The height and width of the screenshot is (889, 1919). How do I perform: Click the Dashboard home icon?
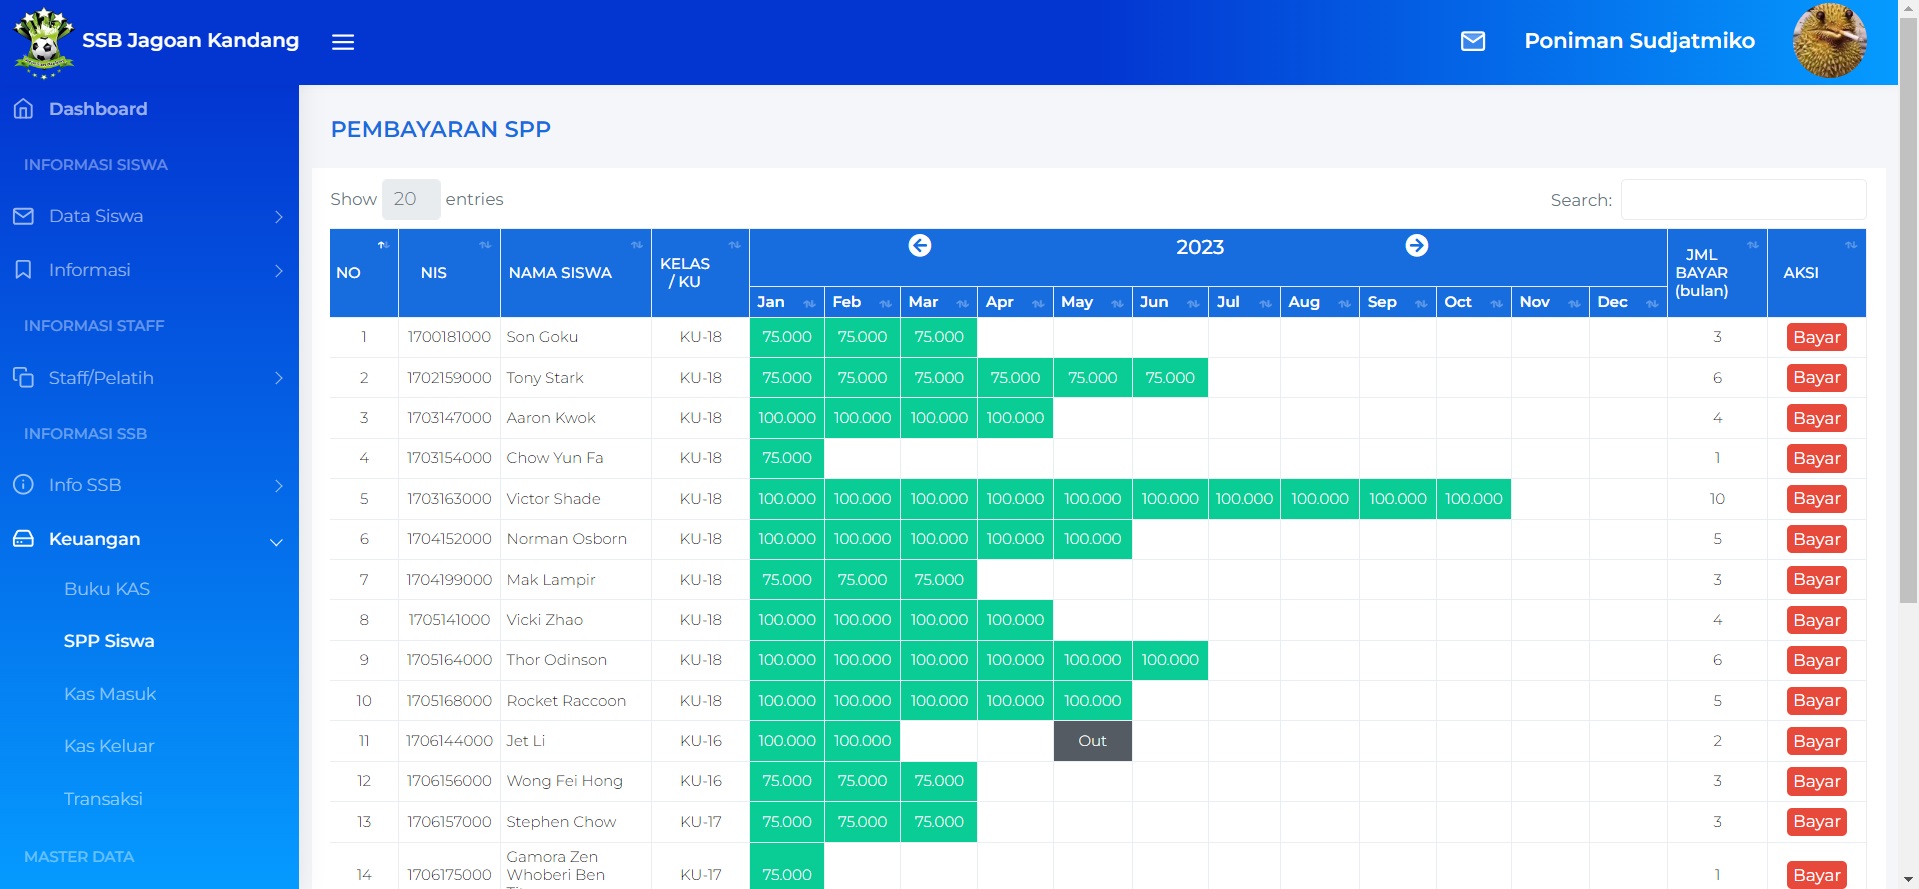click(x=24, y=109)
